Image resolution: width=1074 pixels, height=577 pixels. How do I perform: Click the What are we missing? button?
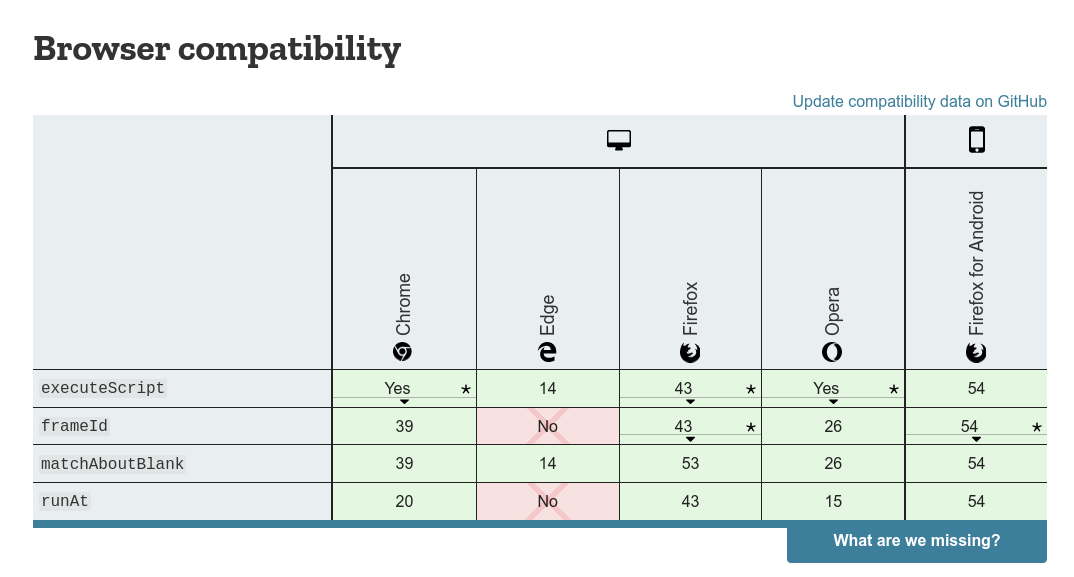click(916, 541)
